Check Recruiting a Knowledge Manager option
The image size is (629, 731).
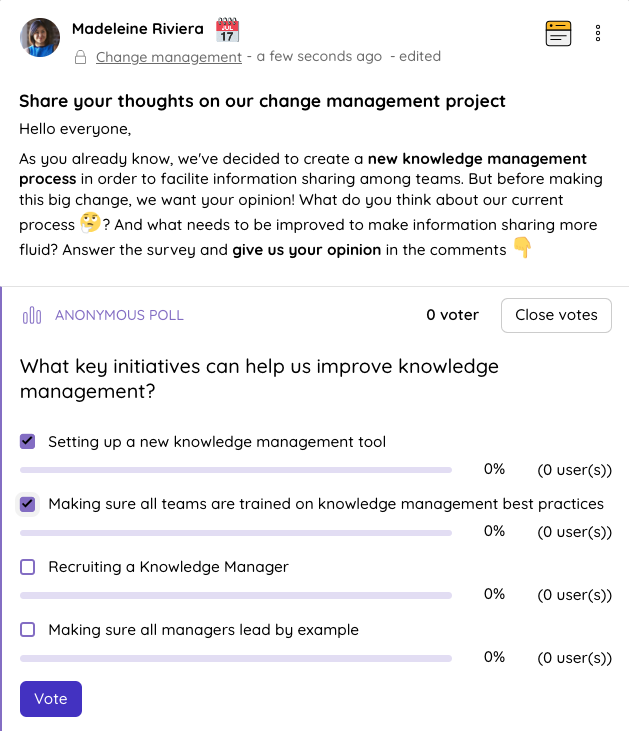click(28, 567)
